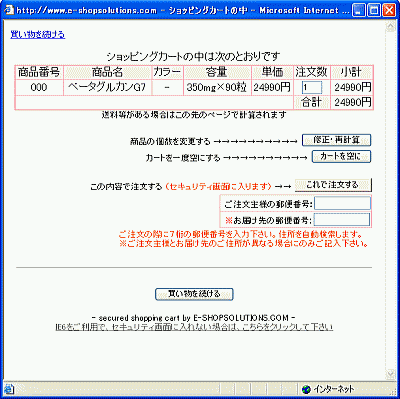Focus the ご注文主様の郵便番号 field
This screenshot has height=399, width=400.
tap(342, 203)
